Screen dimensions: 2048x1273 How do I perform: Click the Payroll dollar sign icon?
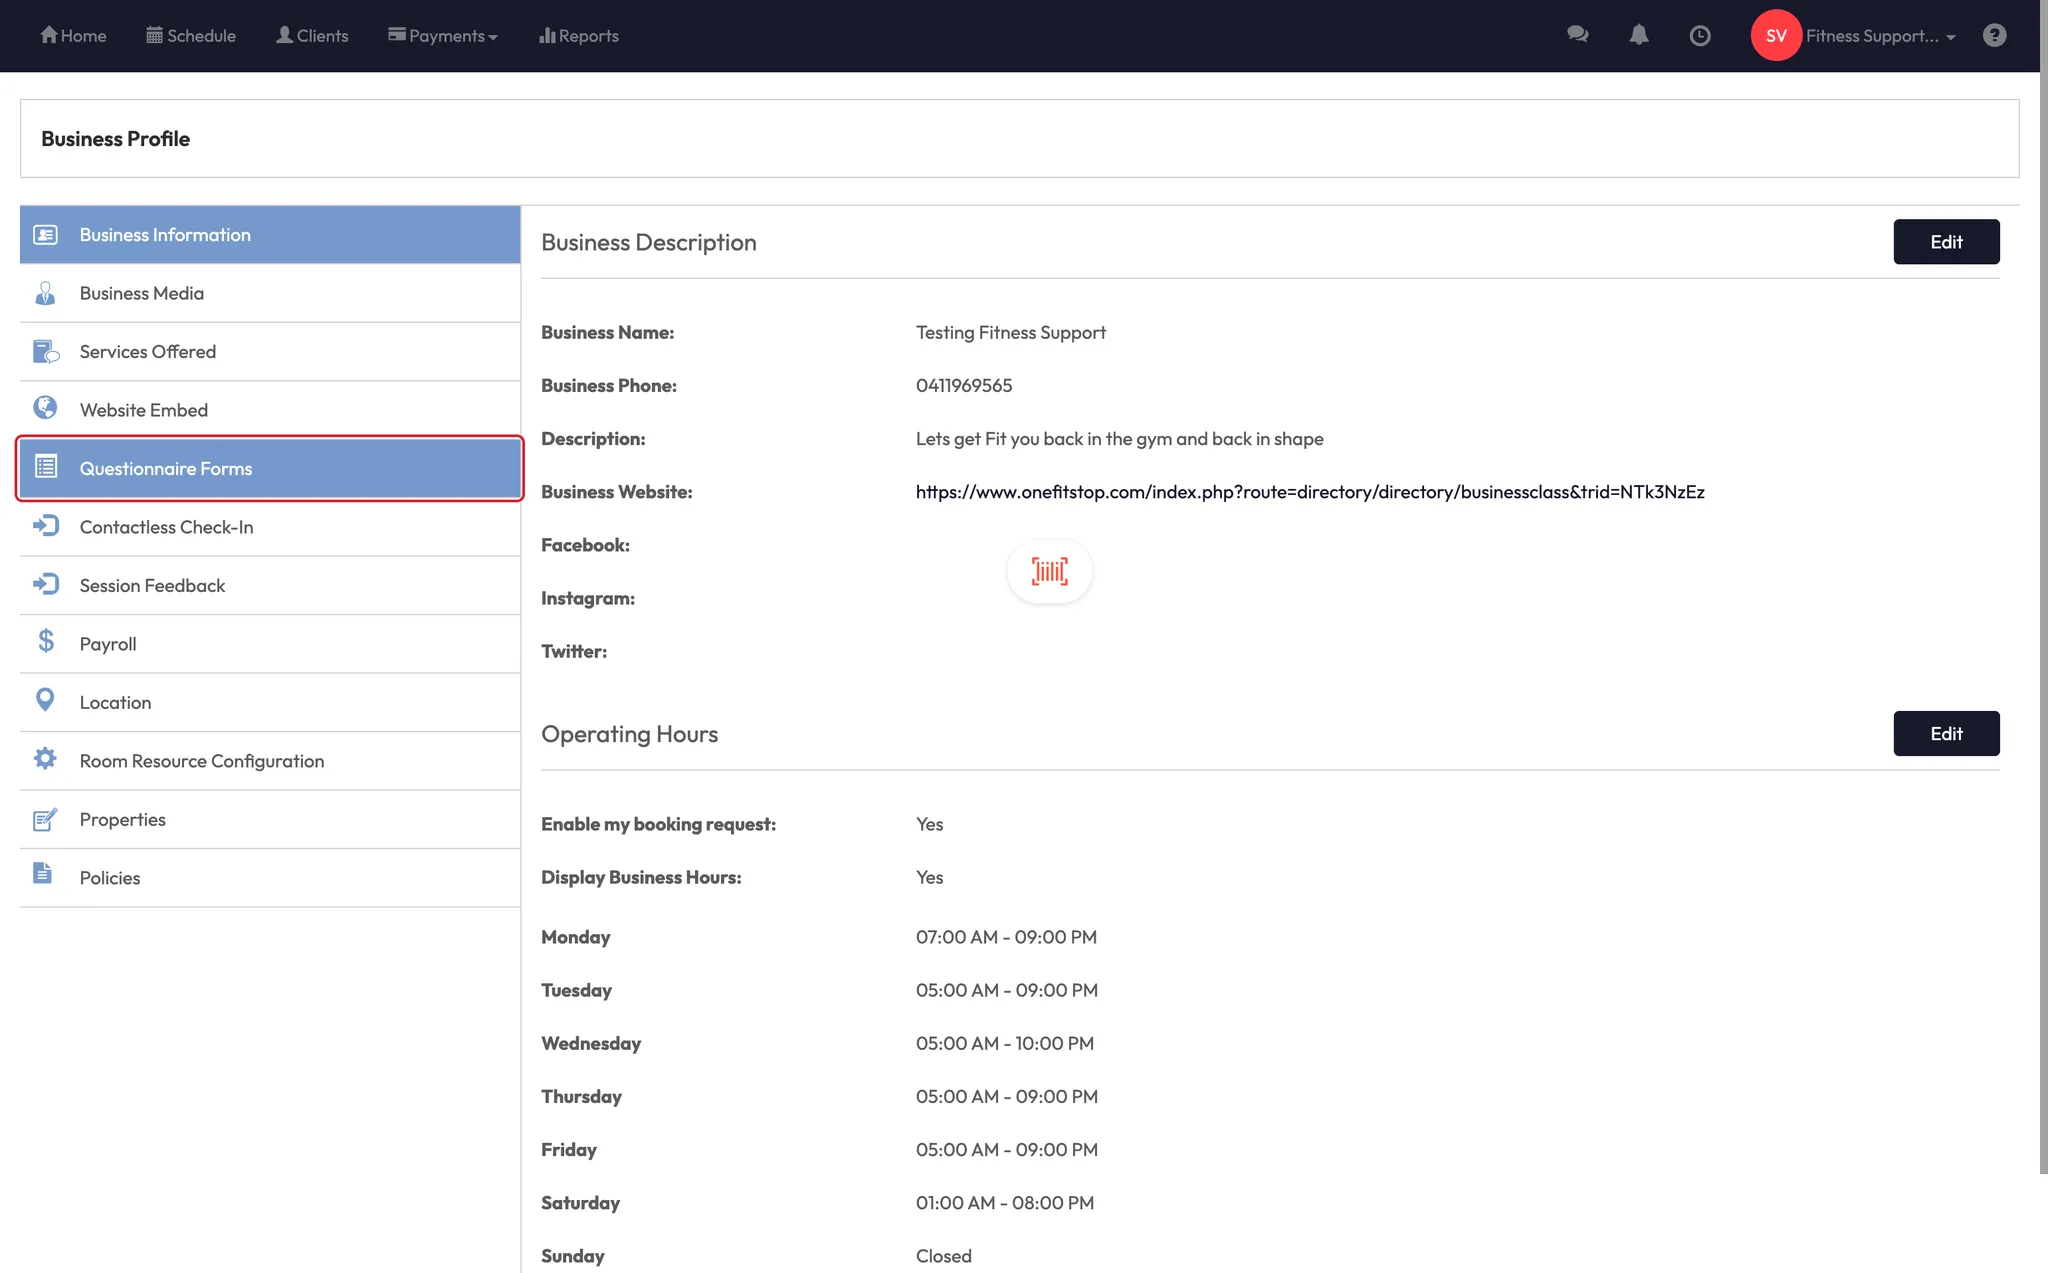point(45,642)
